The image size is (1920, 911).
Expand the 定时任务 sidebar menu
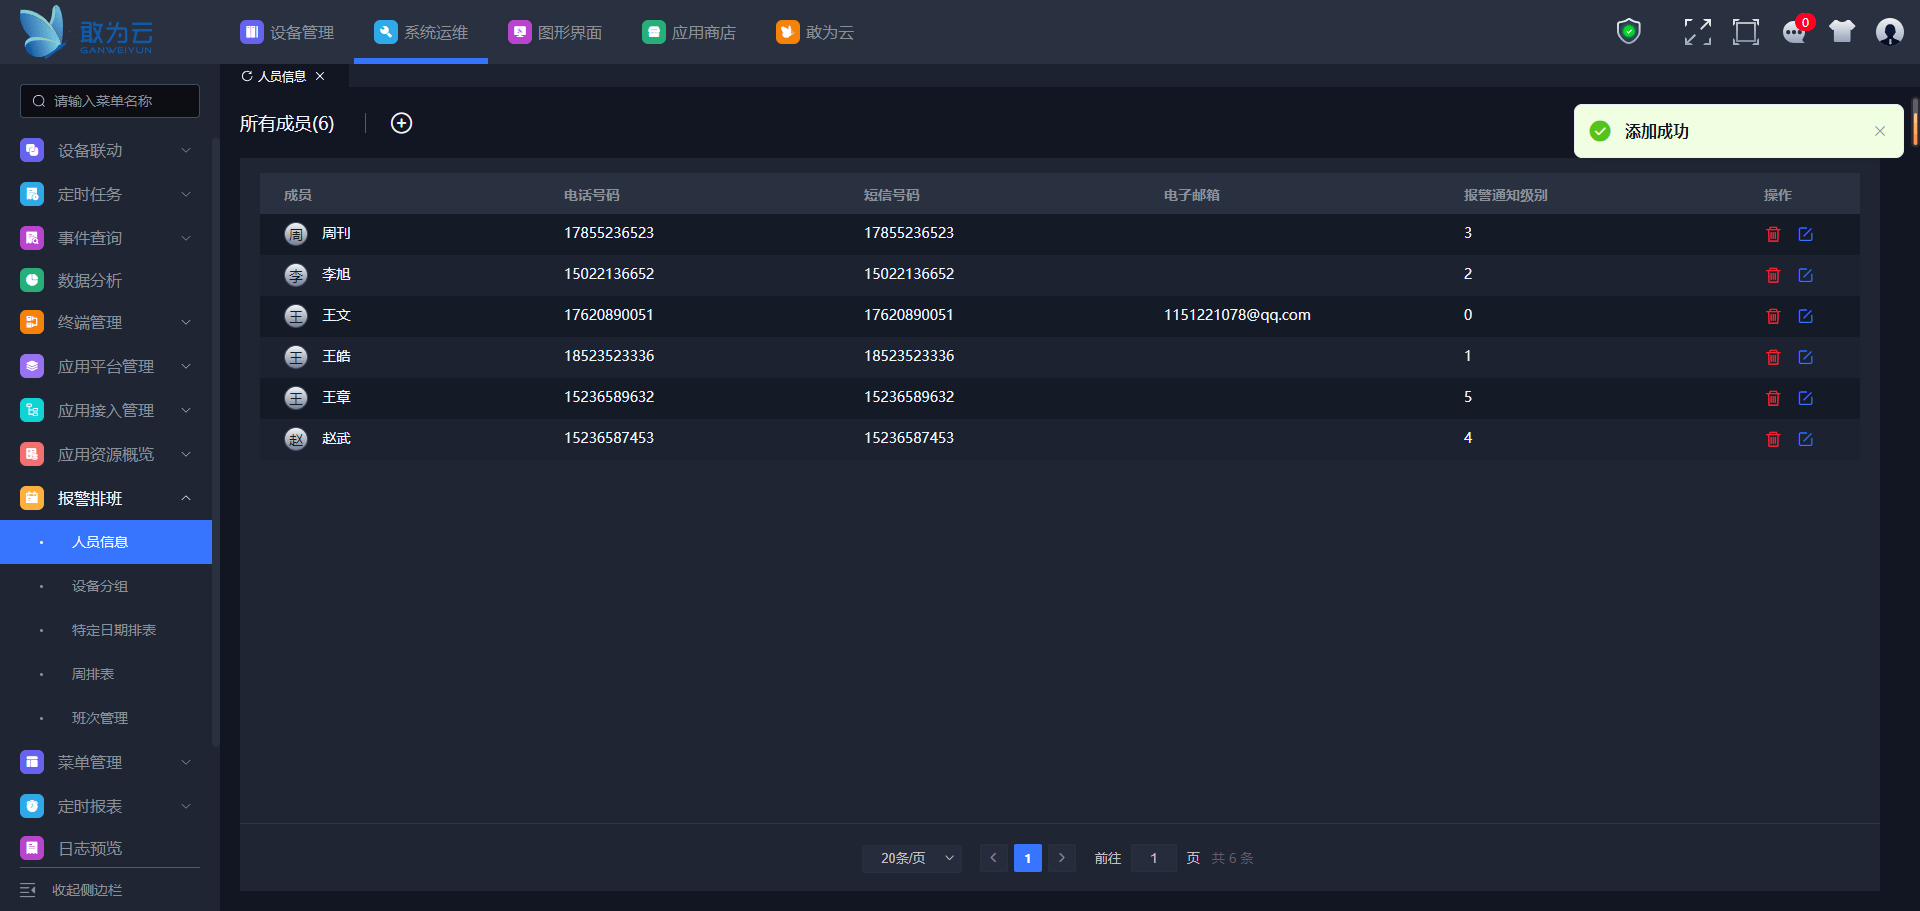[106, 194]
